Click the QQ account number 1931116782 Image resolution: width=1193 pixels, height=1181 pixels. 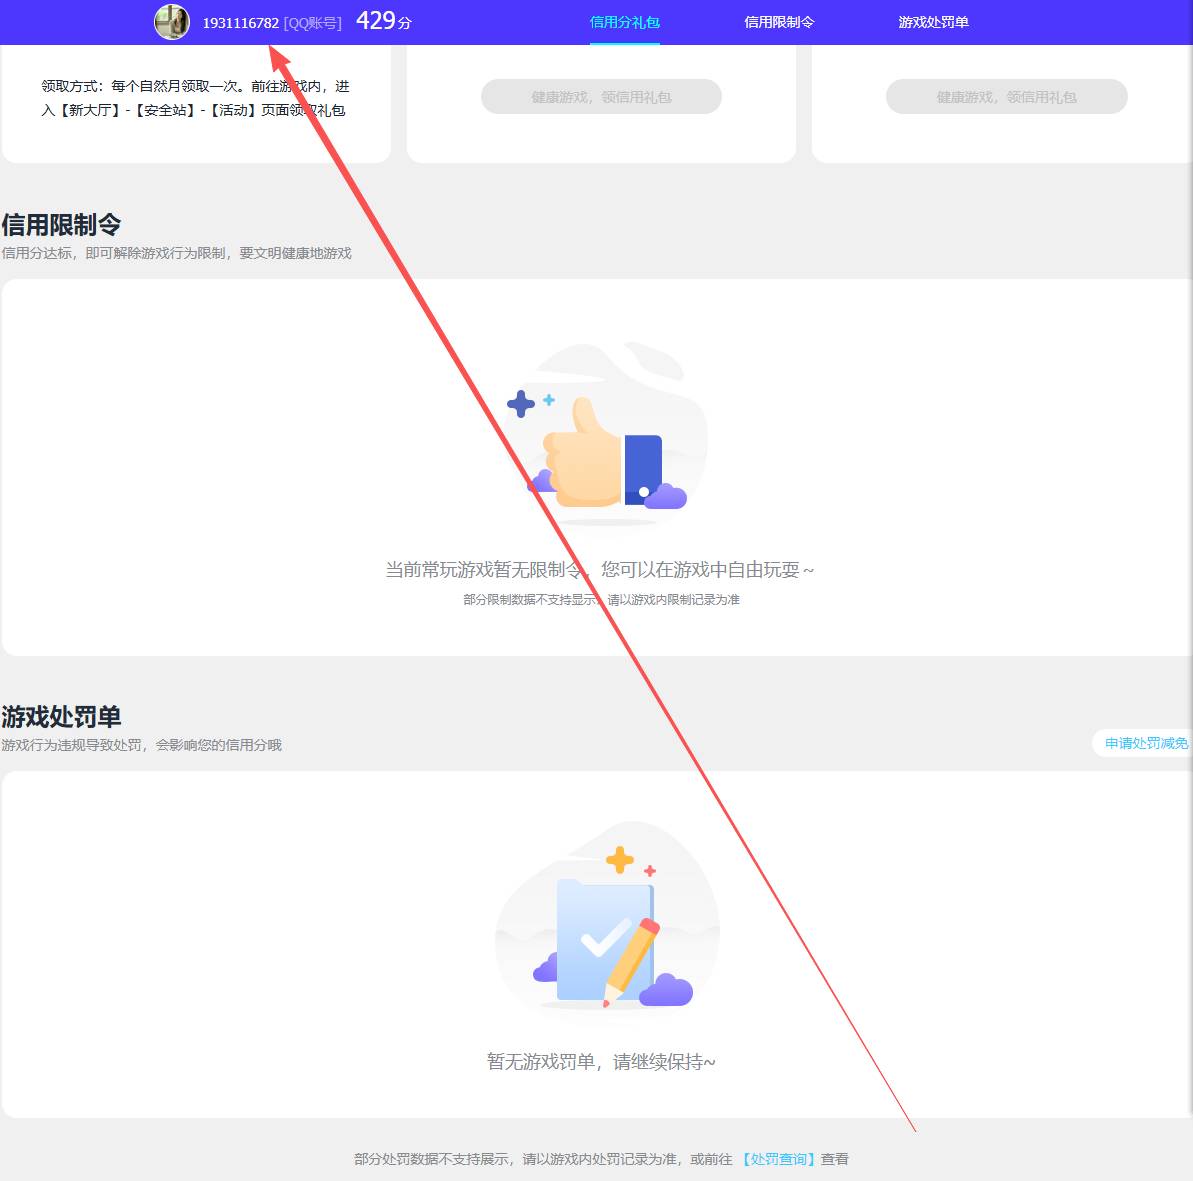[239, 21]
